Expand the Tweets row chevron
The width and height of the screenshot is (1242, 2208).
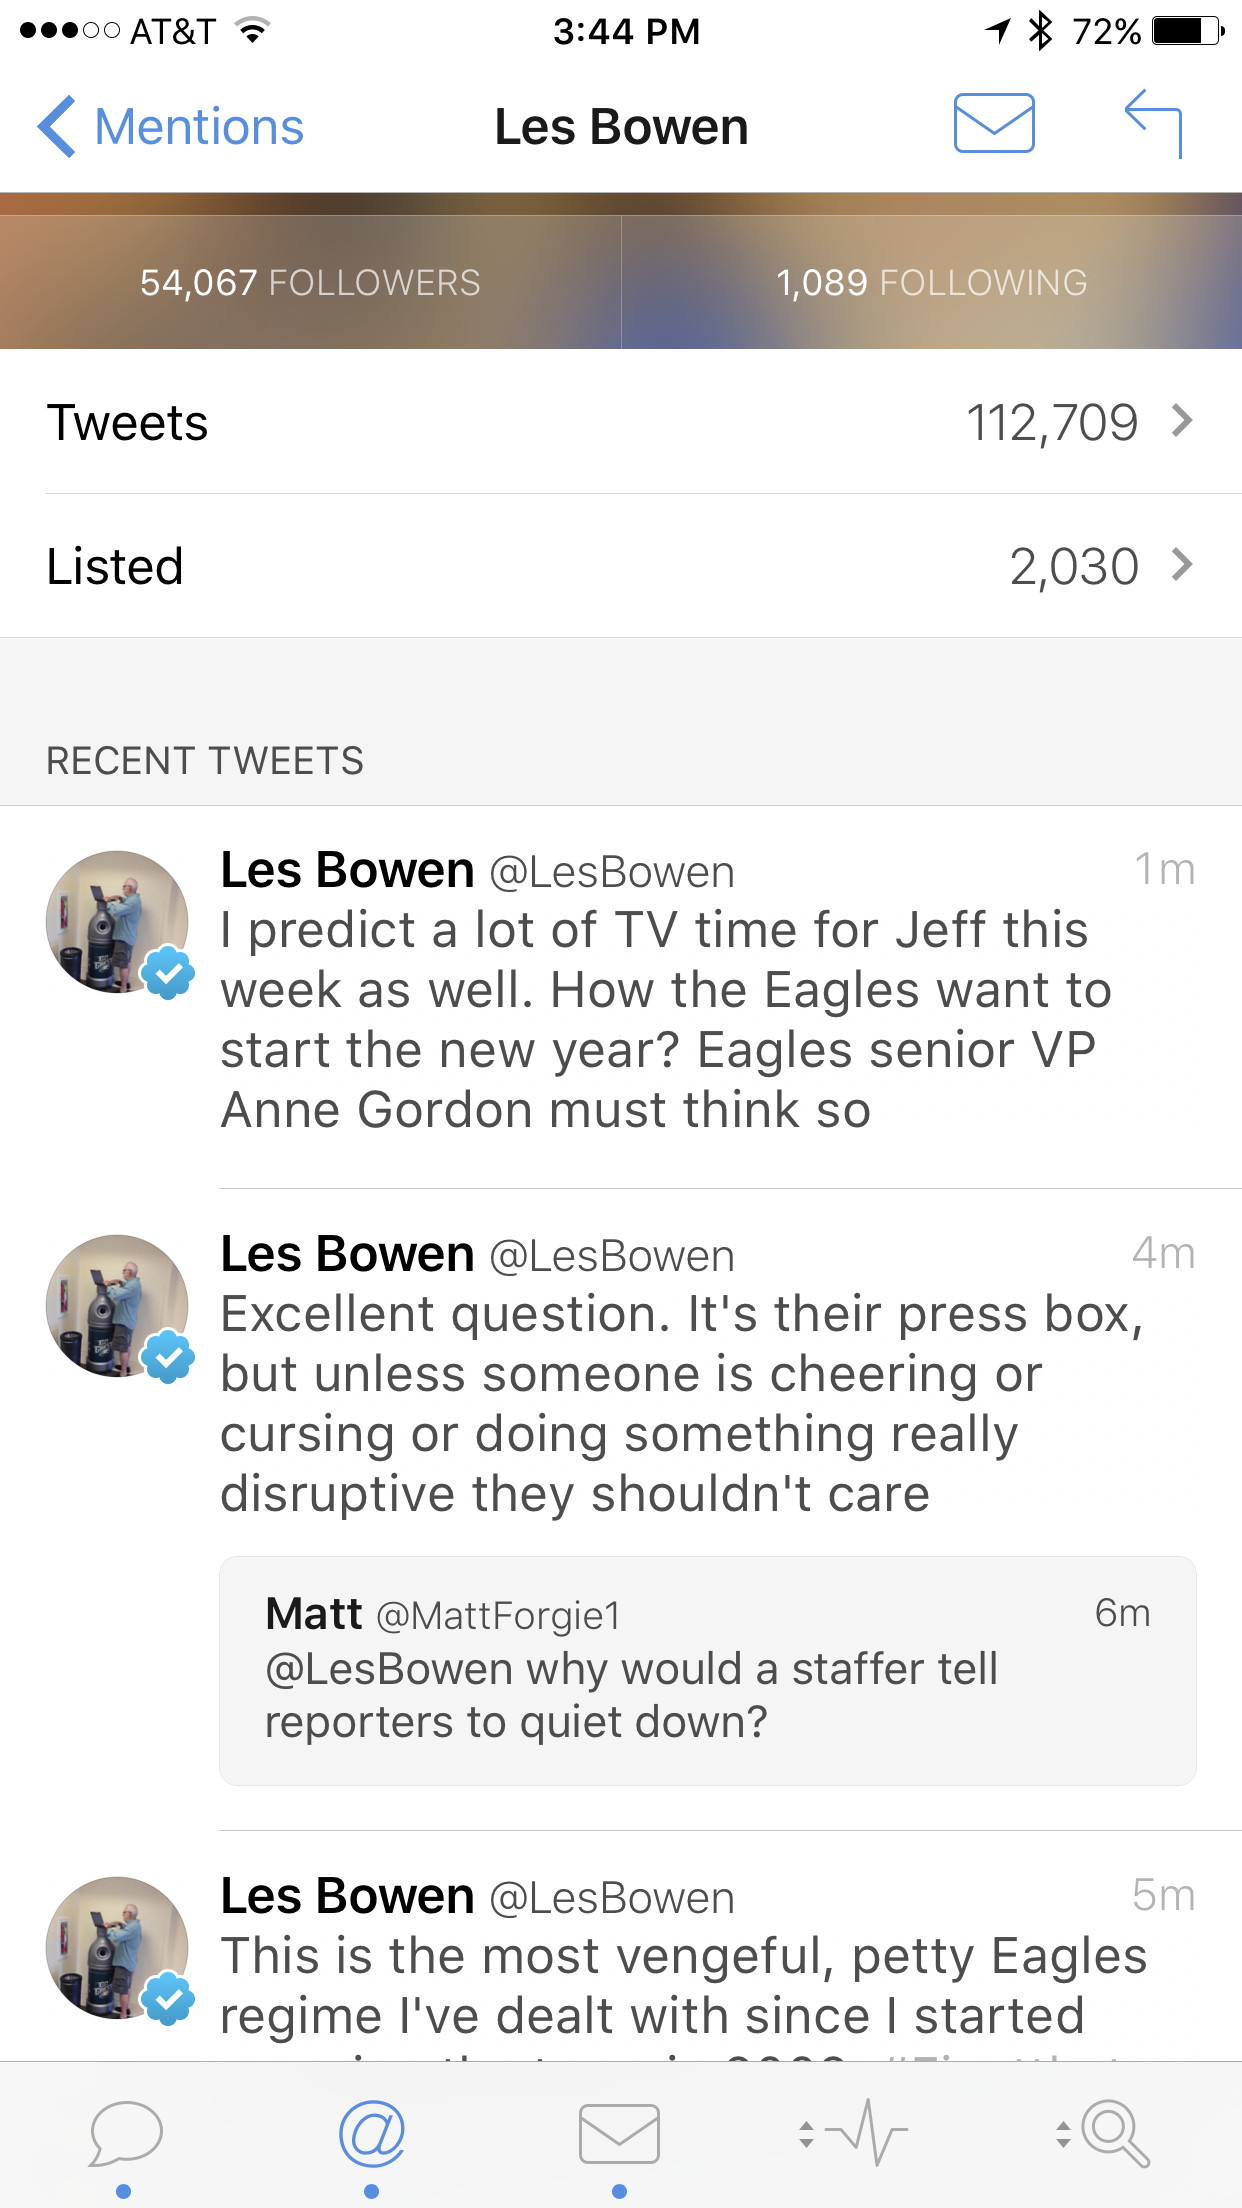1183,421
